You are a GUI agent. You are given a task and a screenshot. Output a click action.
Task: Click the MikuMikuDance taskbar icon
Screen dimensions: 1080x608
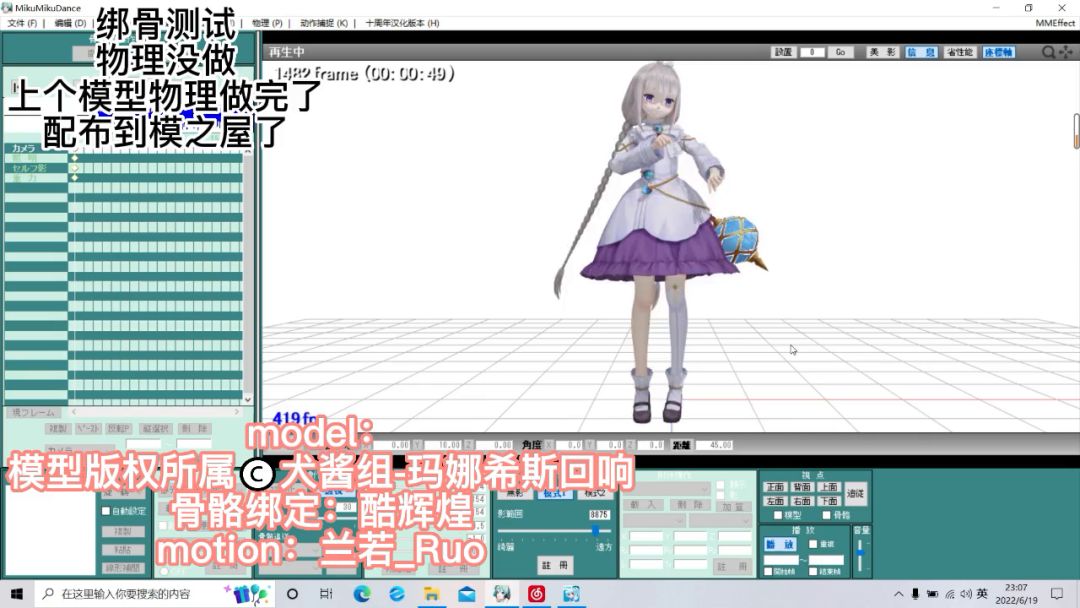503,594
